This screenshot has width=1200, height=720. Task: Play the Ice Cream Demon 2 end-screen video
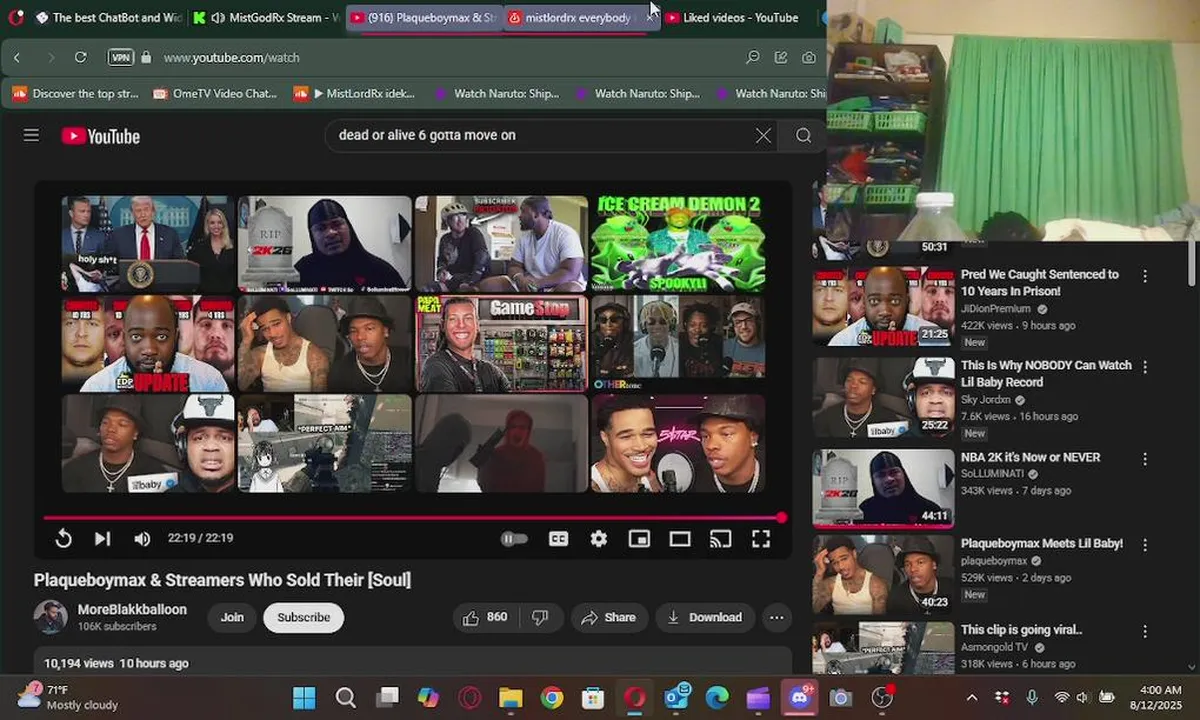click(678, 243)
